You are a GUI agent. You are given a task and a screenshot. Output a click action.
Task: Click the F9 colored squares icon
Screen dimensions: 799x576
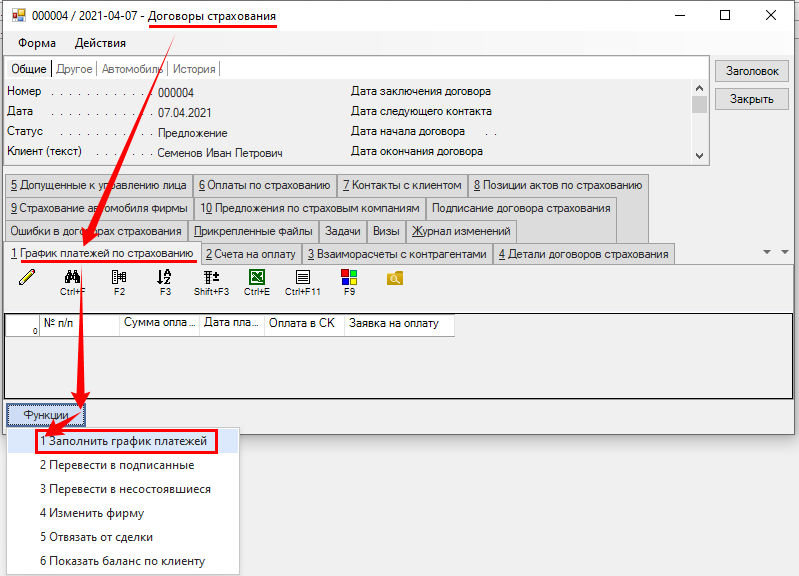tap(349, 277)
